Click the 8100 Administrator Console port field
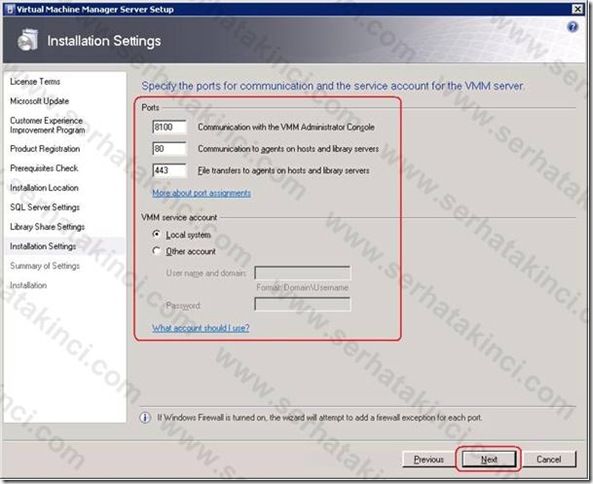Screen dimensions: 593x484 click(x=169, y=127)
